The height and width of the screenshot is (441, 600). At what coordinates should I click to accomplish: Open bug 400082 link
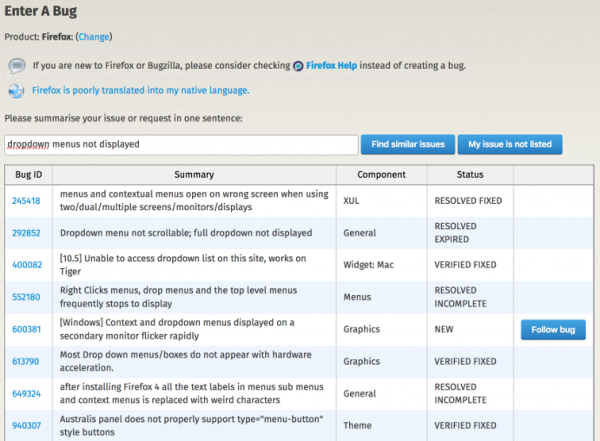27,265
